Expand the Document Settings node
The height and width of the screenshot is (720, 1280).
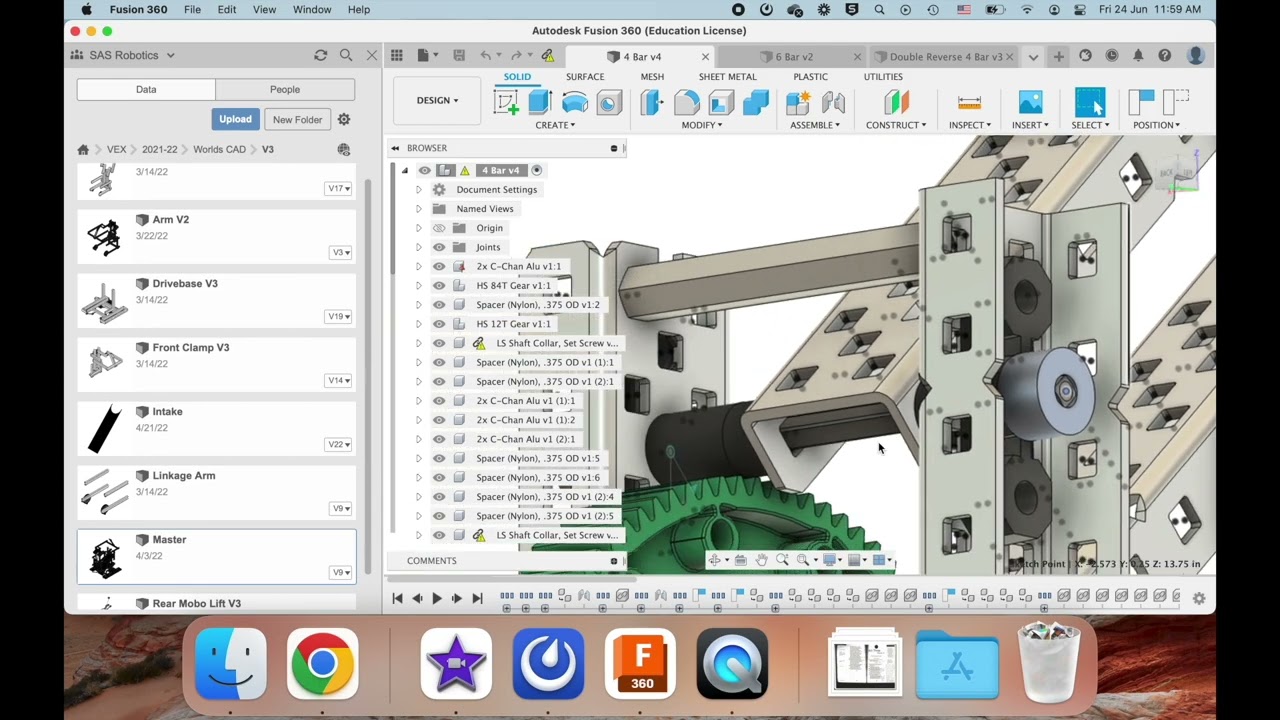(x=418, y=190)
